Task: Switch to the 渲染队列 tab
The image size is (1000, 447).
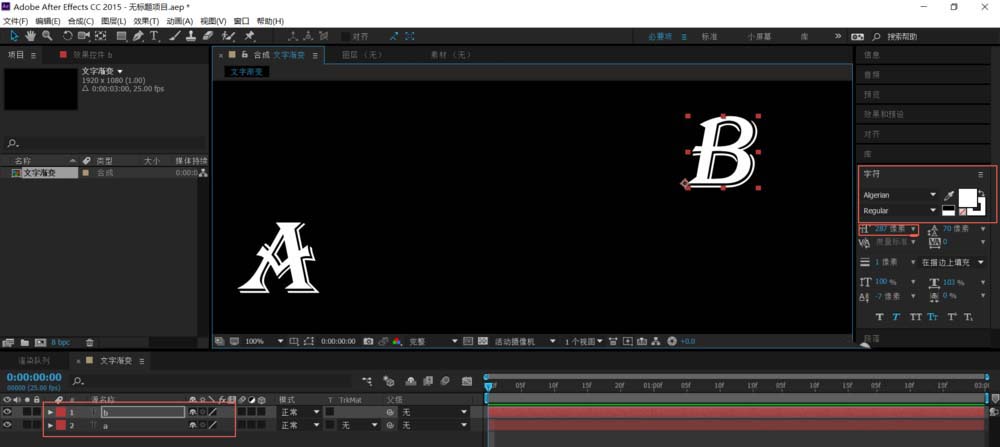Action: (x=33, y=360)
